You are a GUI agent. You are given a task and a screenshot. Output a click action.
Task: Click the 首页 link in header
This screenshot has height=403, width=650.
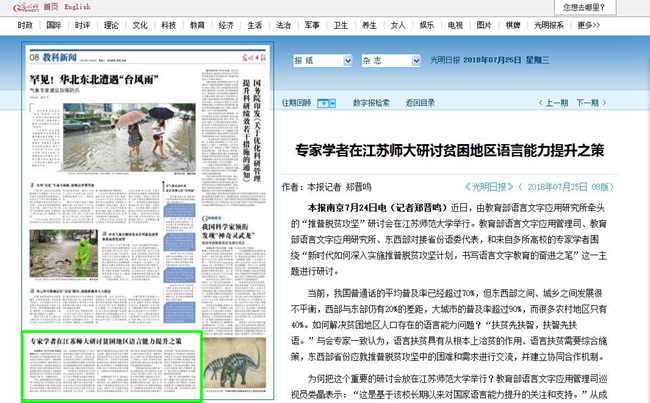(49, 6)
